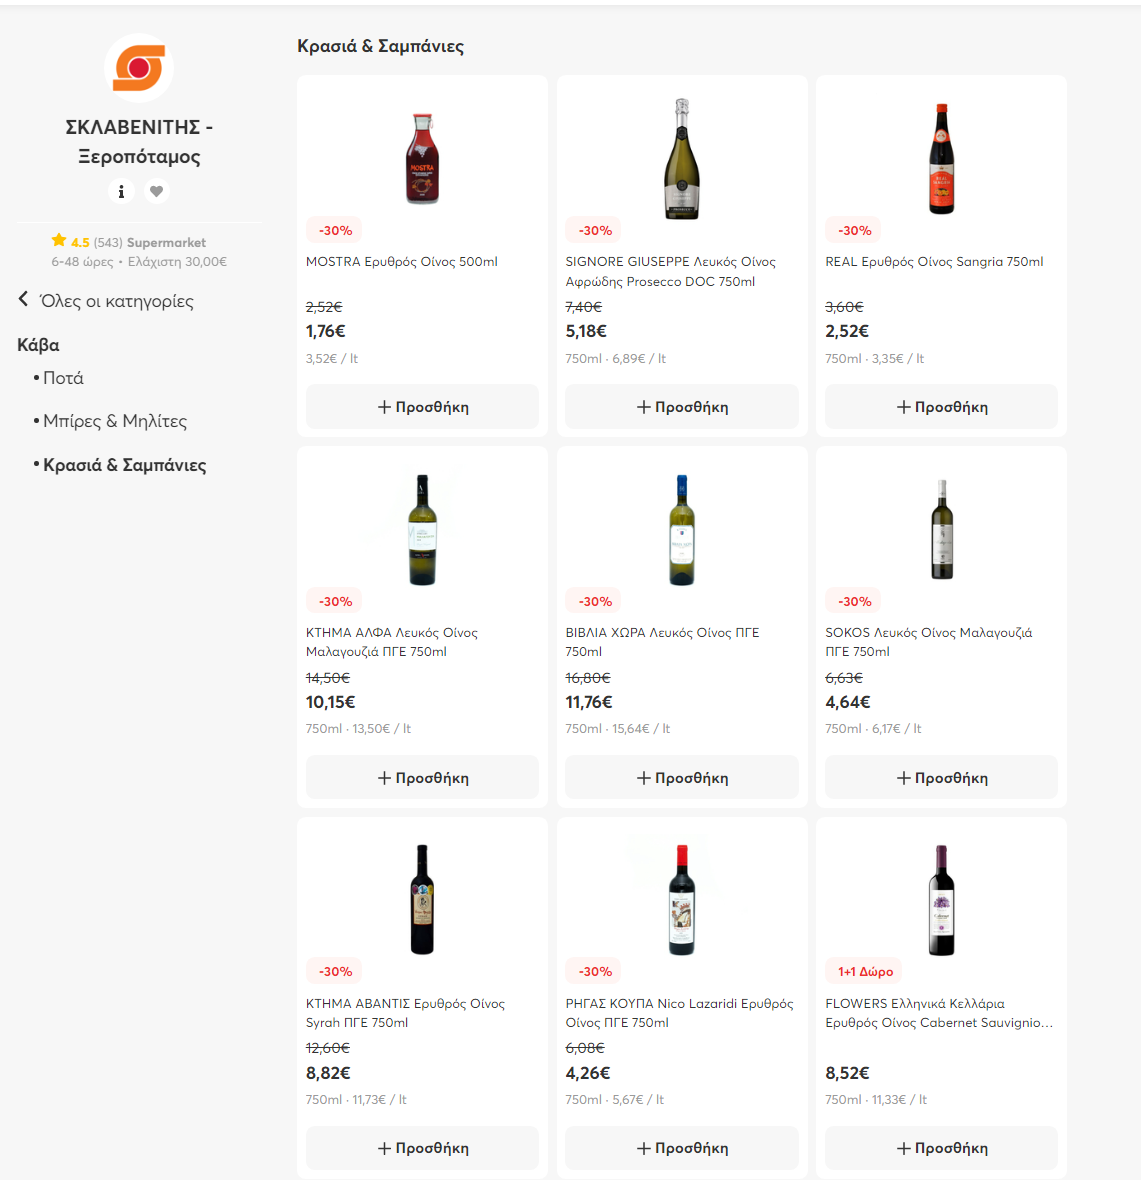Add SOKOS Μαλαγουζιά wine to cart
1141x1180 pixels.
942,777
